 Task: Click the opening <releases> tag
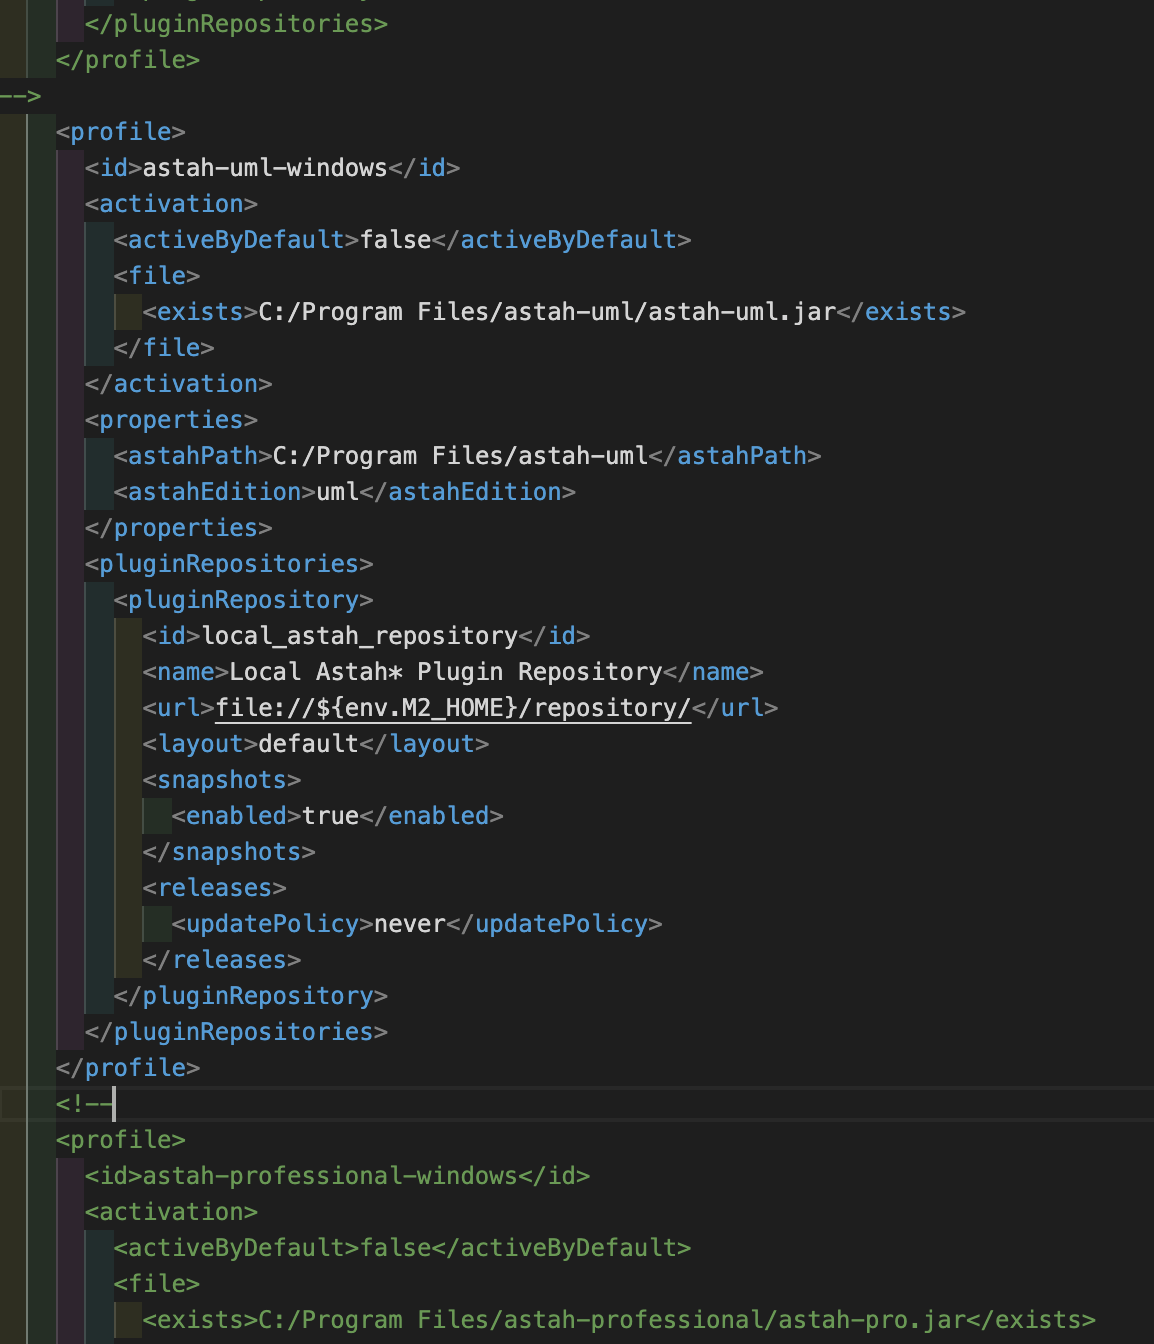[215, 887]
